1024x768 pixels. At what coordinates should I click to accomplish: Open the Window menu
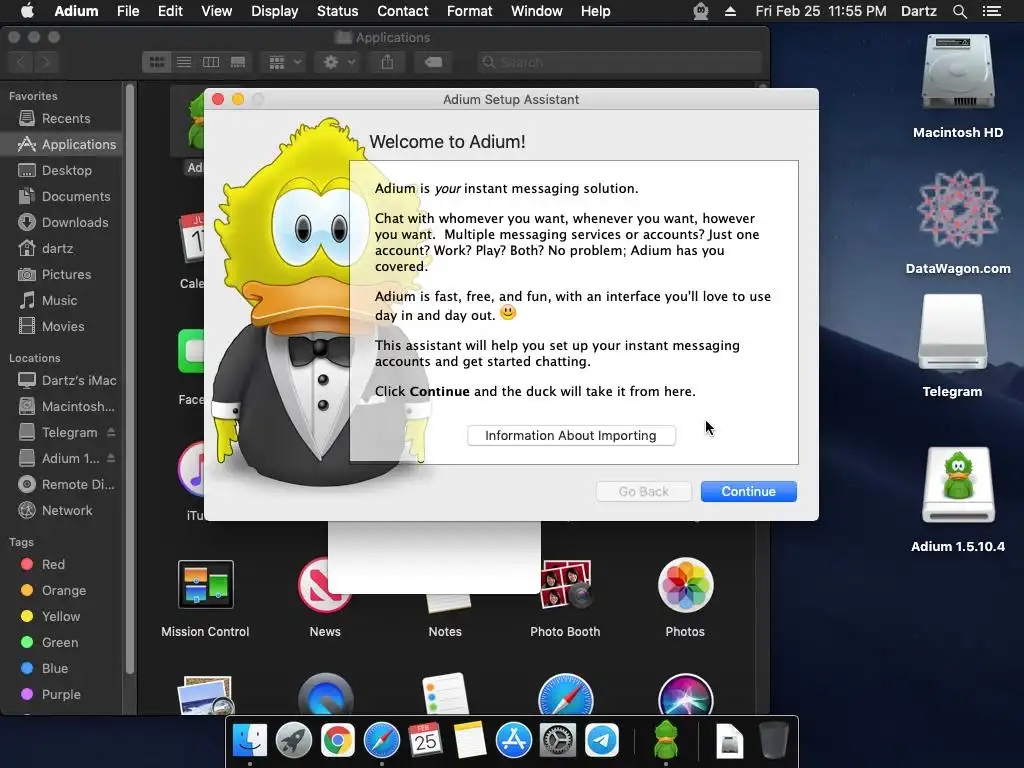tap(537, 11)
